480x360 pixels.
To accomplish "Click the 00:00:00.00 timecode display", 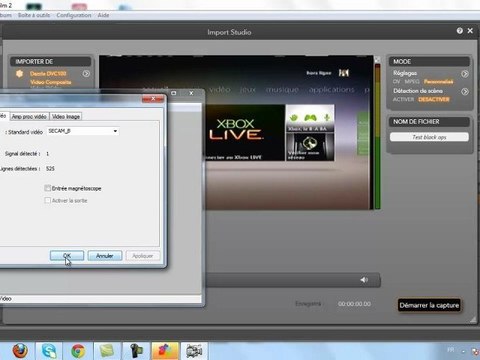I will 354,304.
